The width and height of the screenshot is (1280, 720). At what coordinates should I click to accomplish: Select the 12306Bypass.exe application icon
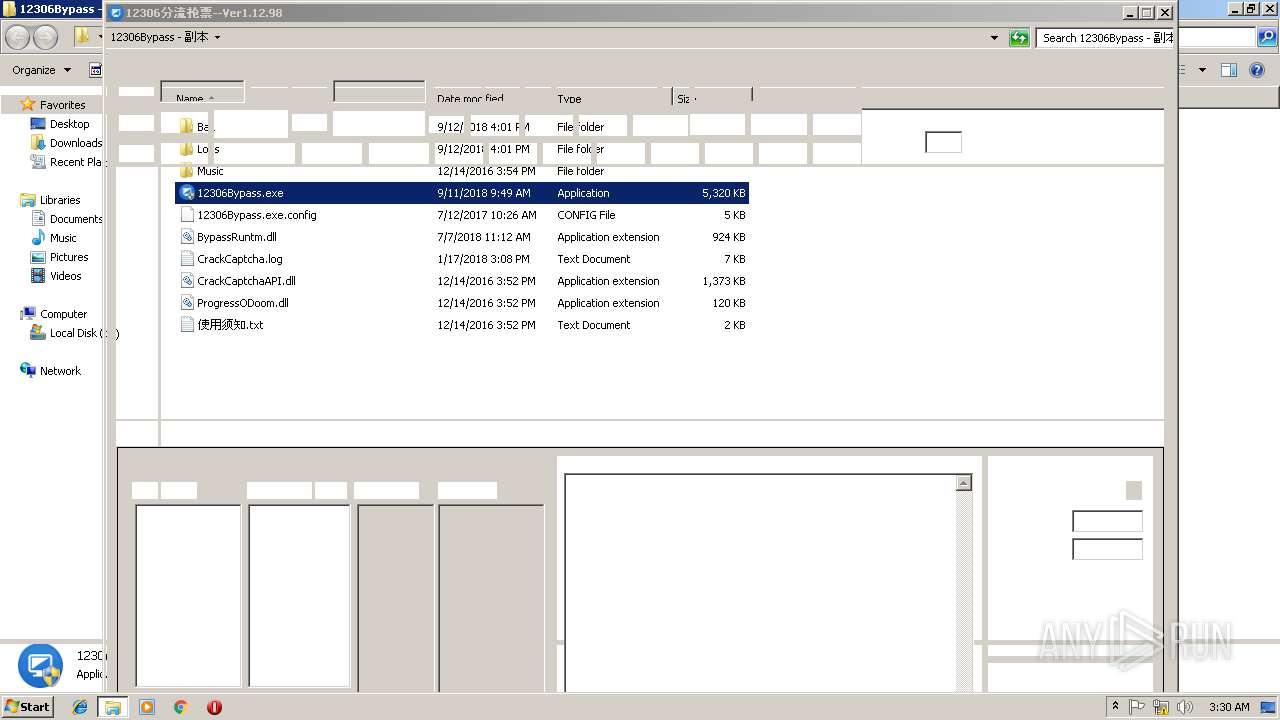tap(187, 193)
